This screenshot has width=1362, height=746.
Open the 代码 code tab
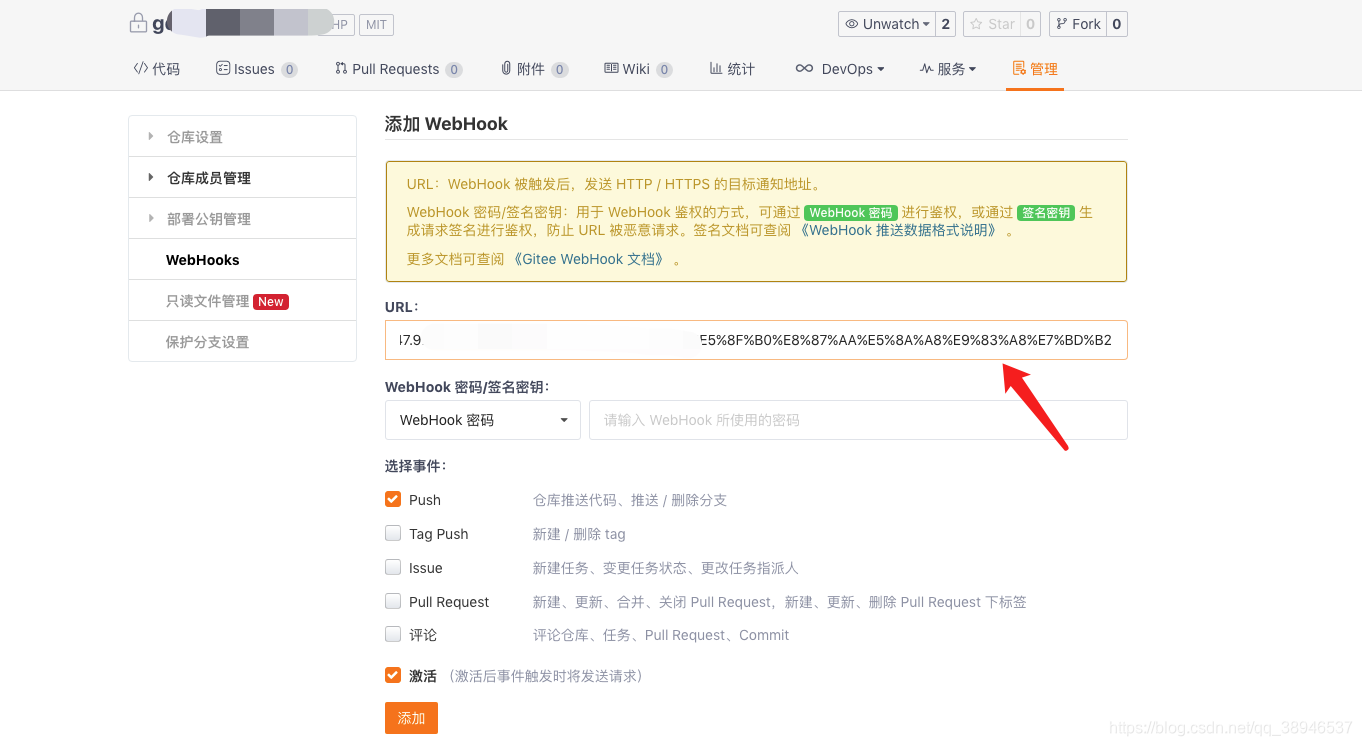[157, 69]
